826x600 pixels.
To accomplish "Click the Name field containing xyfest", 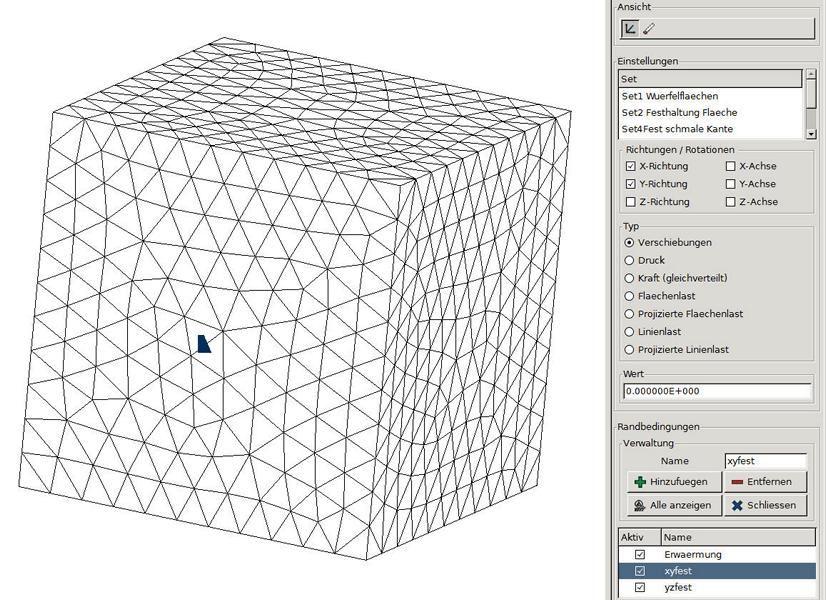I will click(x=765, y=461).
